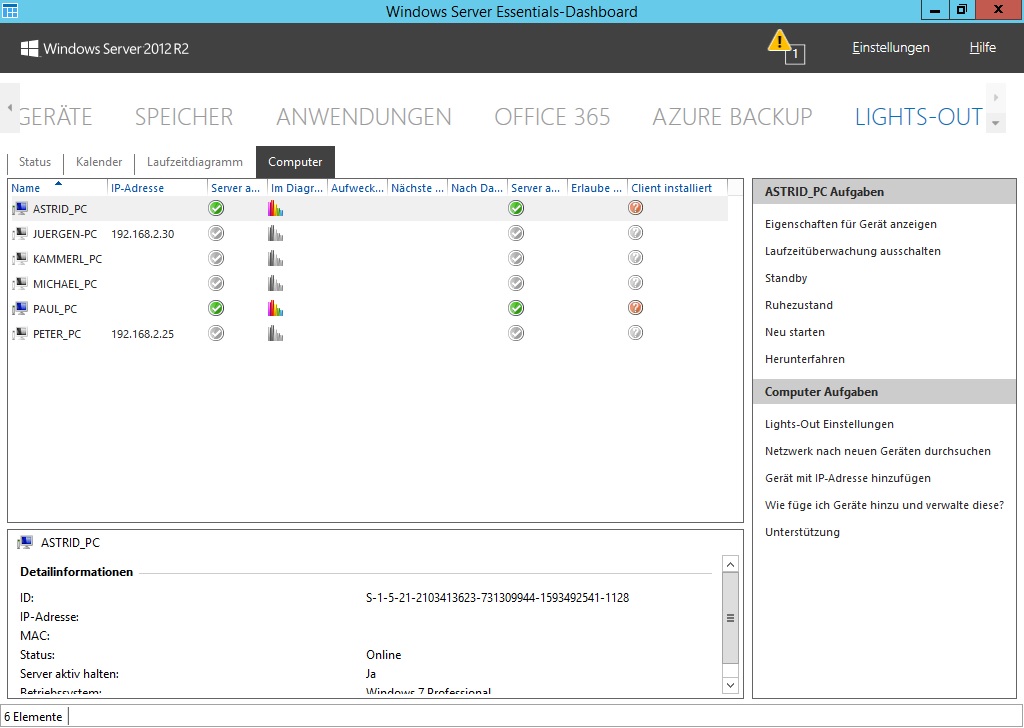Click the warning alert icon in header
1024x728 pixels.
tap(780, 43)
